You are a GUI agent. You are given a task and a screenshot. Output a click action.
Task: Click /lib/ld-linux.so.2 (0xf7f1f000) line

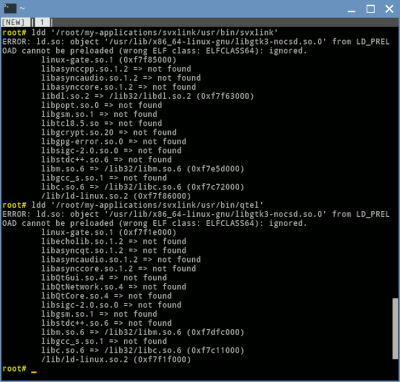[x=116, y=359]
